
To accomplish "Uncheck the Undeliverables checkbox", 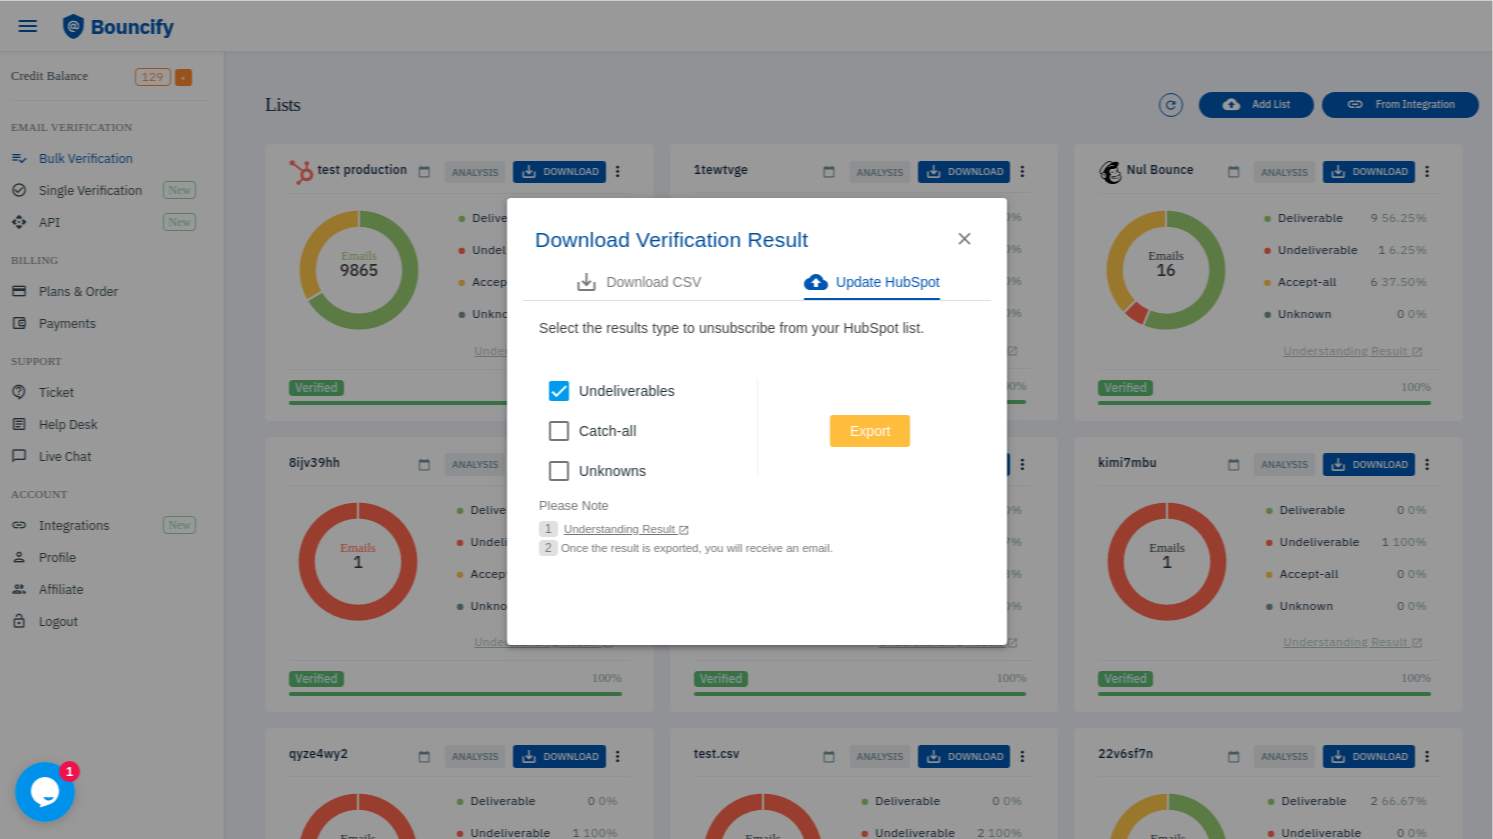I will [x=559, y=391].
